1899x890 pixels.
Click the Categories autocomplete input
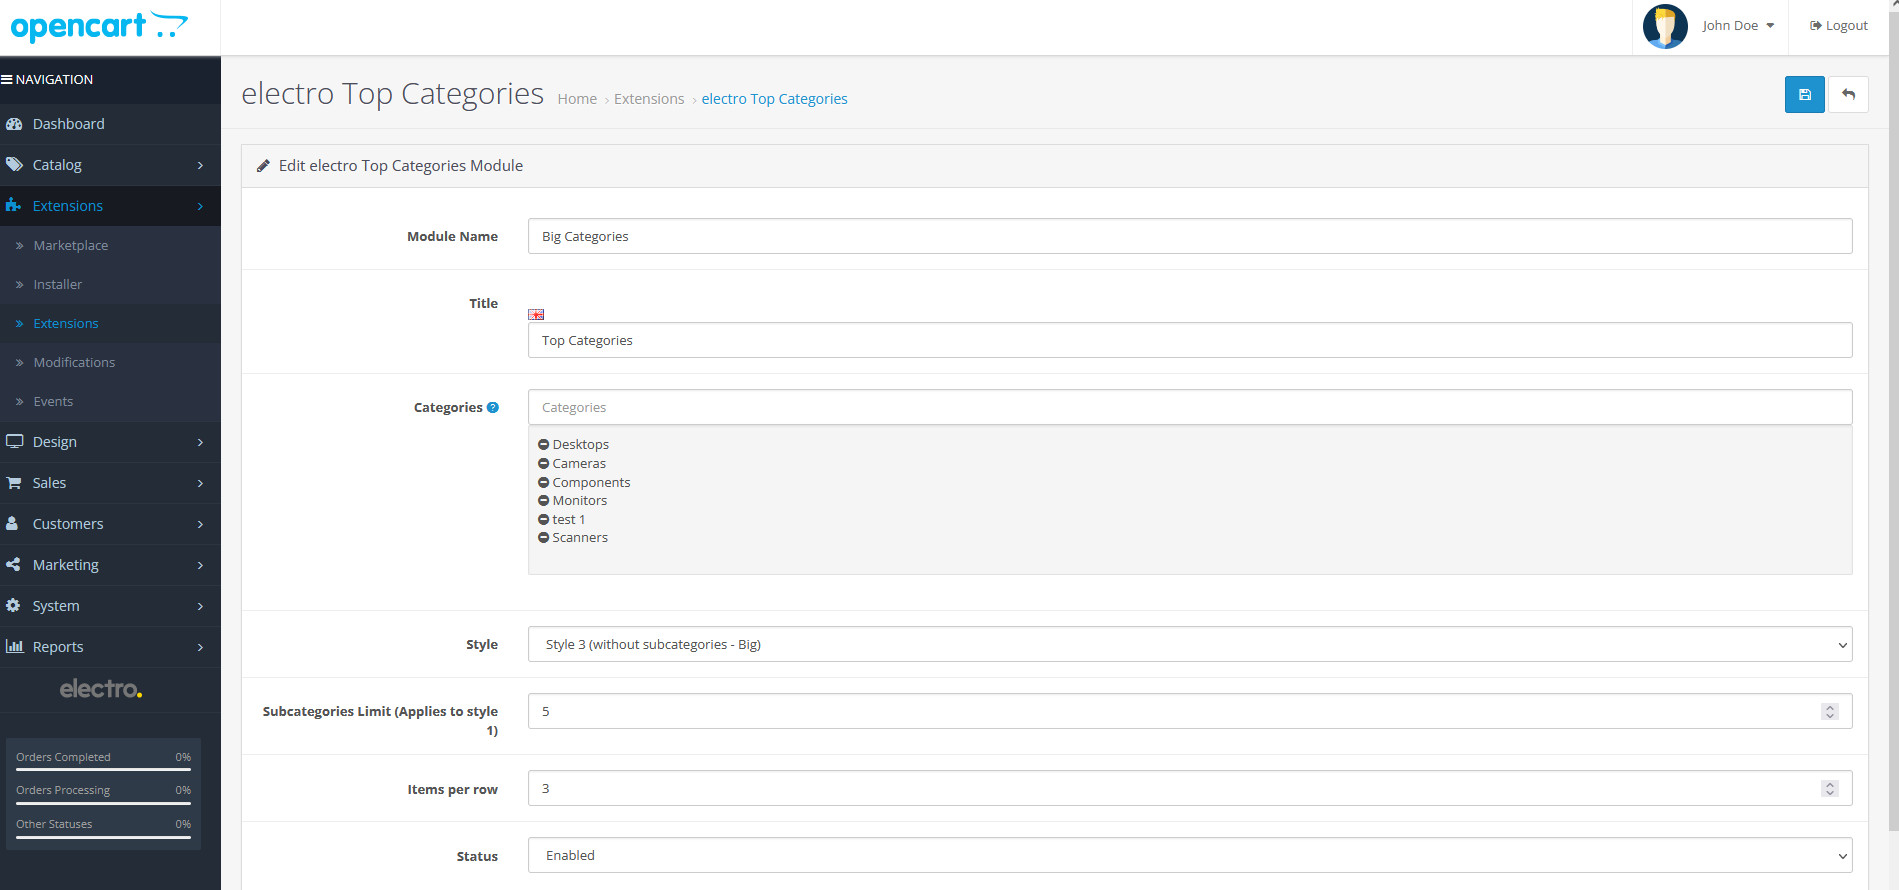(1190, 407)
